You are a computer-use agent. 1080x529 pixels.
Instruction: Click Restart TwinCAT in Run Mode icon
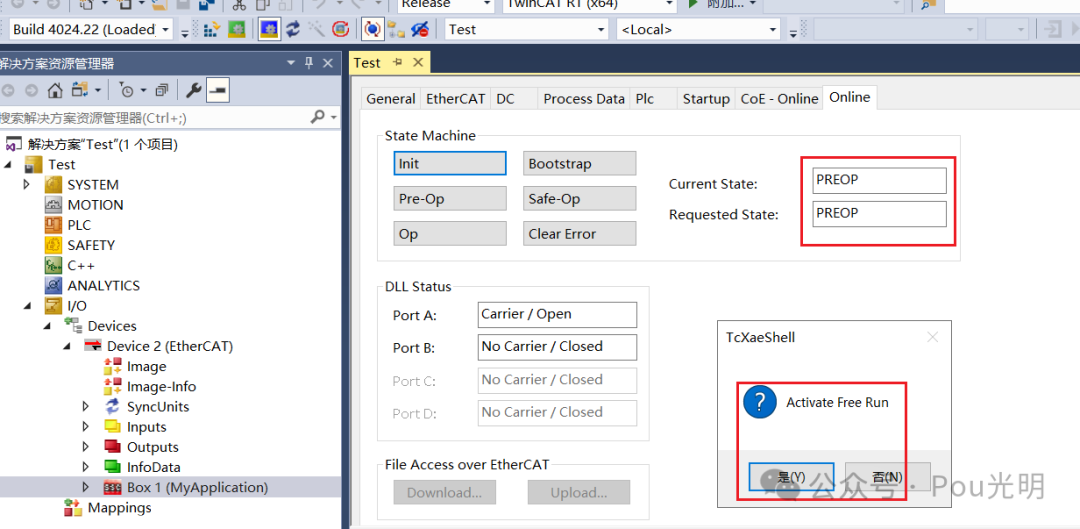point(236,29)
